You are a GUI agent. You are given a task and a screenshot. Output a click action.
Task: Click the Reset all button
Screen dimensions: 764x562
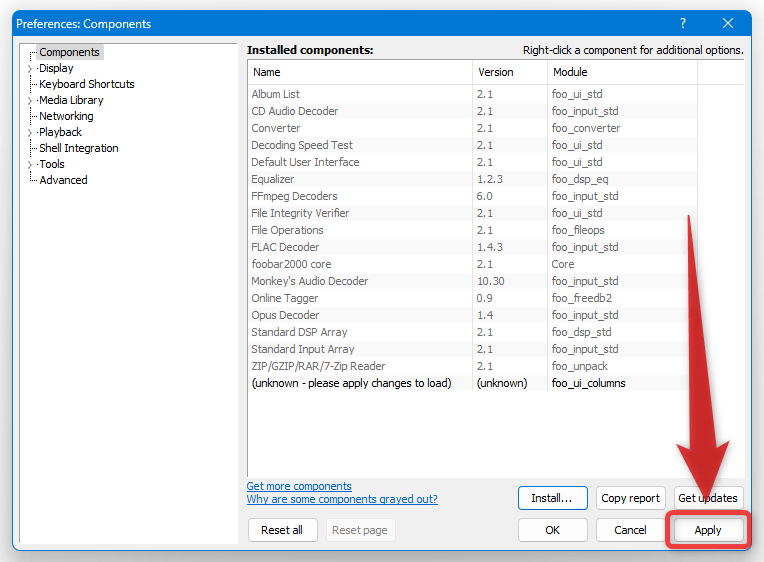[282, 530]
